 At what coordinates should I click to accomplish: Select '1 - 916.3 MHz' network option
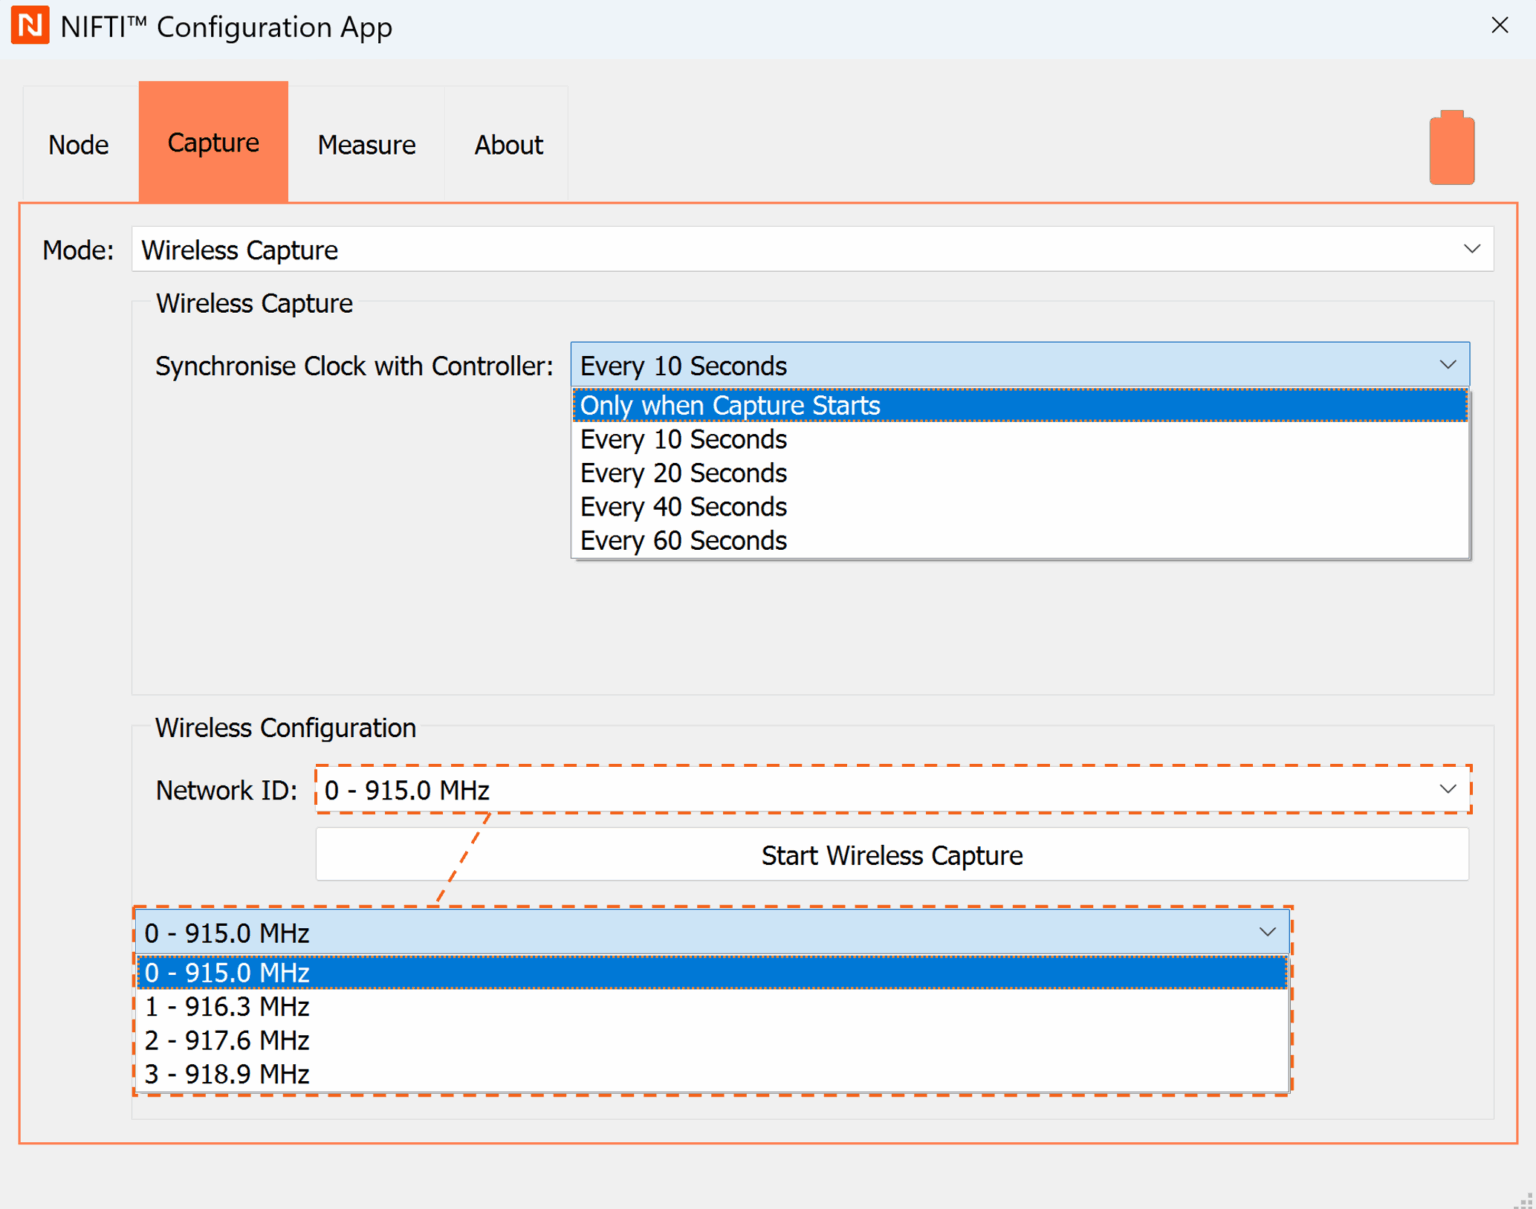pos(712,1006)
